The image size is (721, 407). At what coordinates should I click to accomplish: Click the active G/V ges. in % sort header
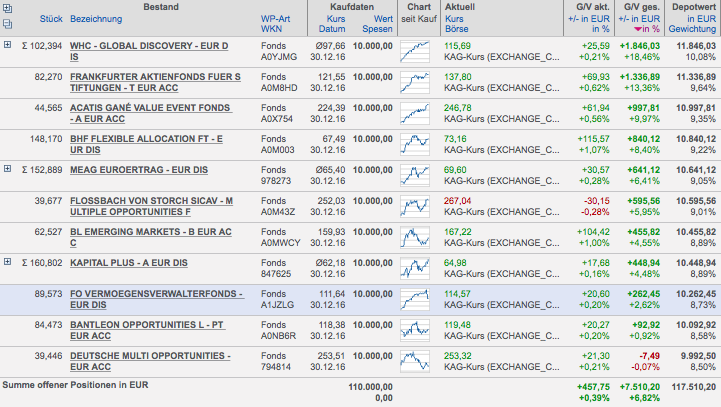coord(647,29)
